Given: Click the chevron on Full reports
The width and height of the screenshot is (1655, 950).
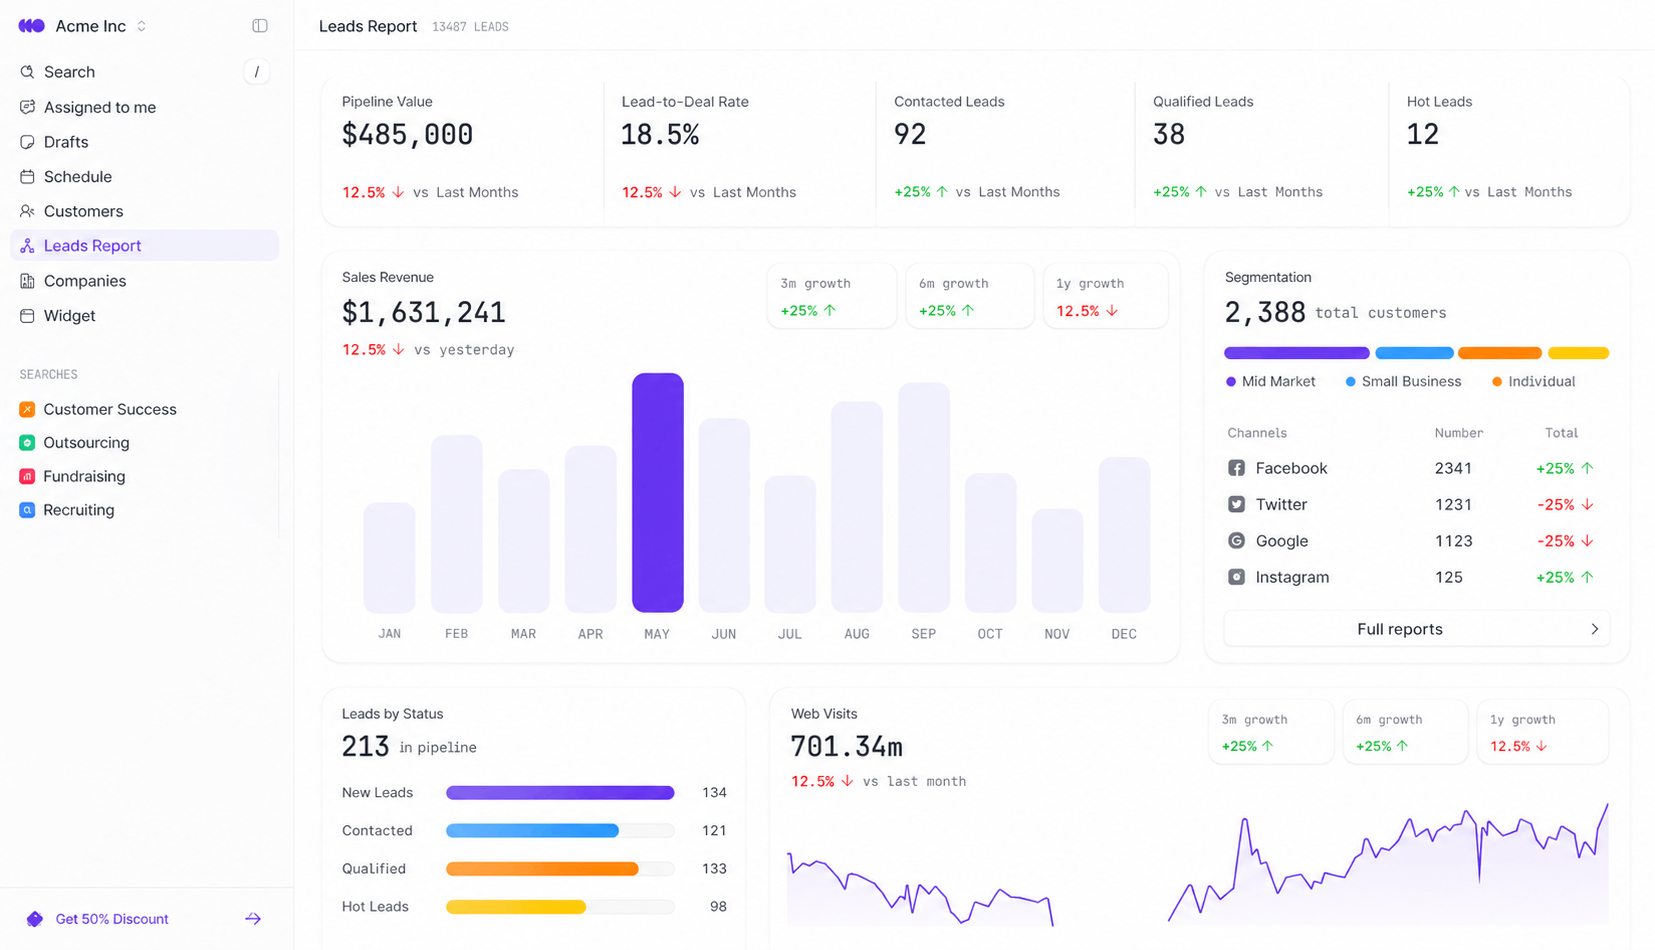Looking at the screenshot, I should click(1595, 629).
